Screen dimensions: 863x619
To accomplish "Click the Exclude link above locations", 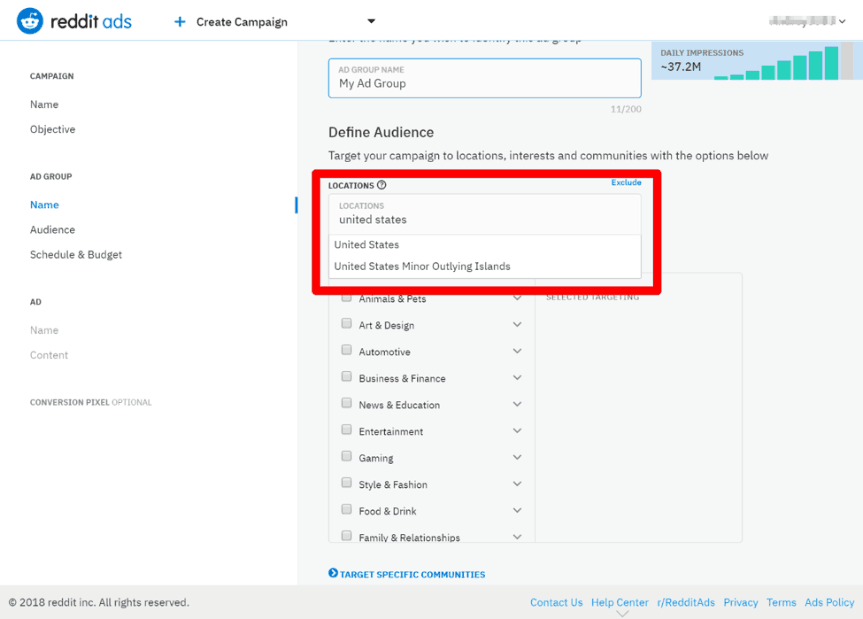I will tap(626, 183).
